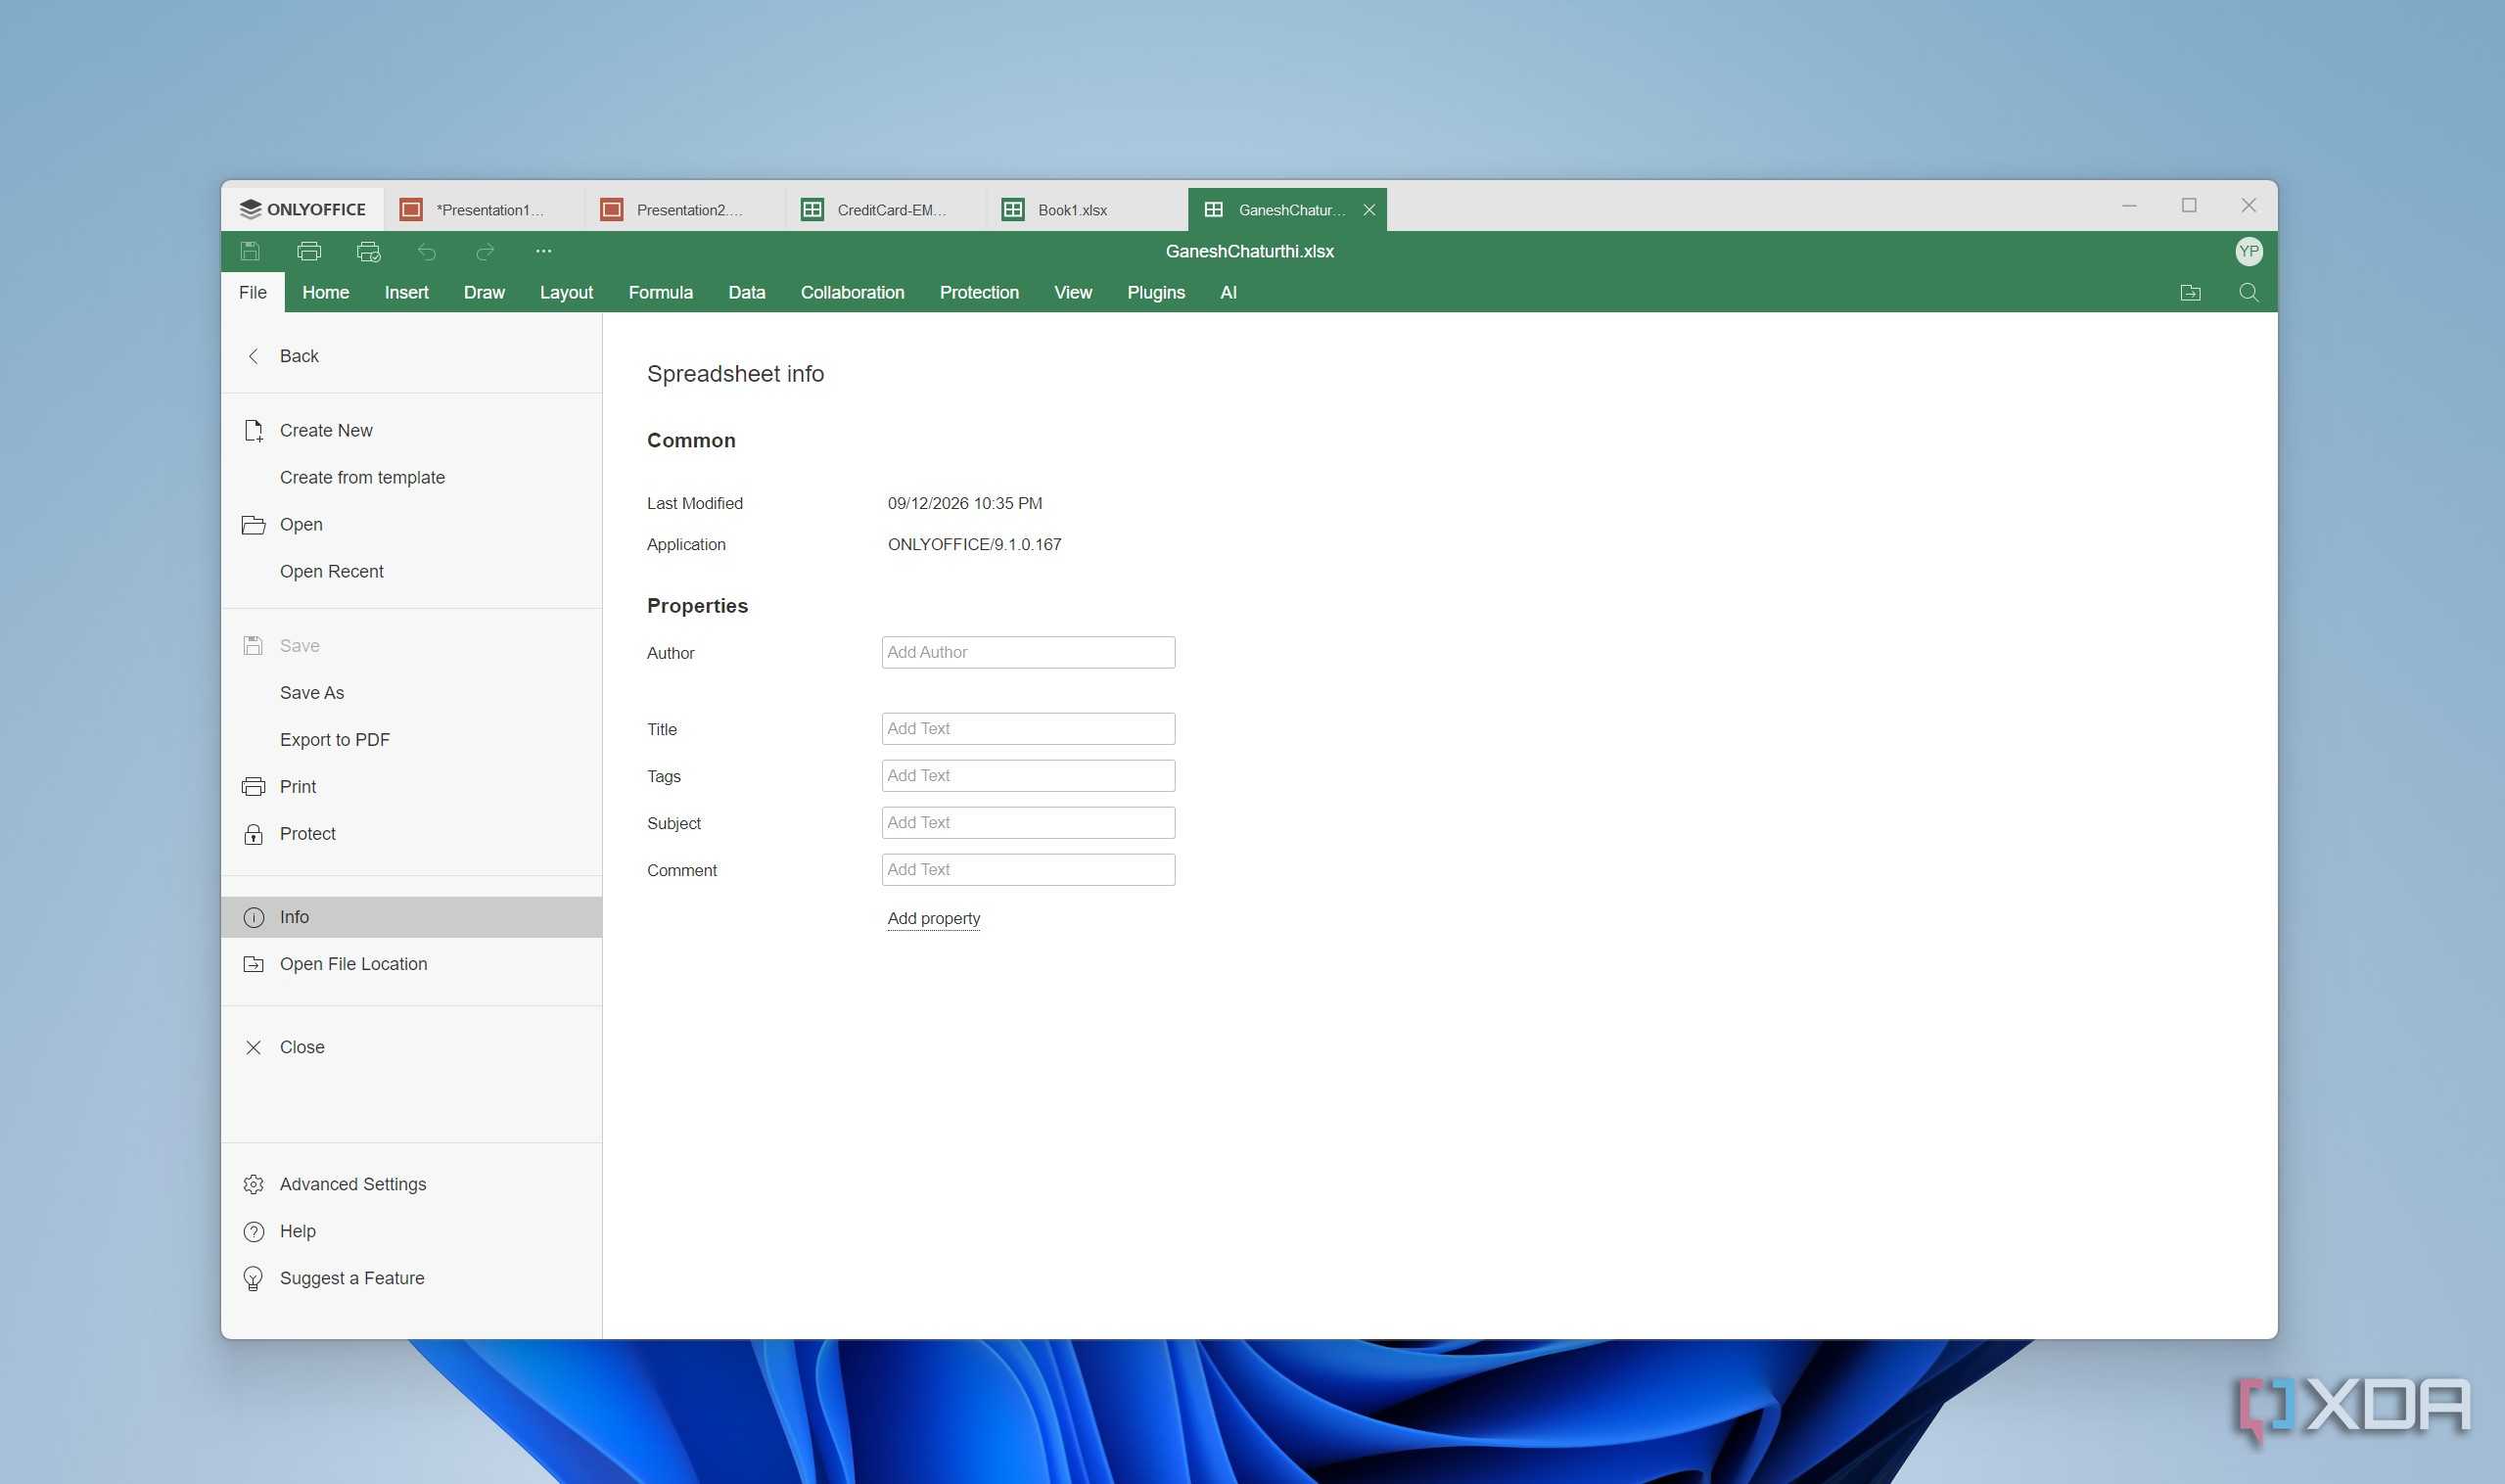
Task: Click the Tags text field
Action: point(1028,776)
